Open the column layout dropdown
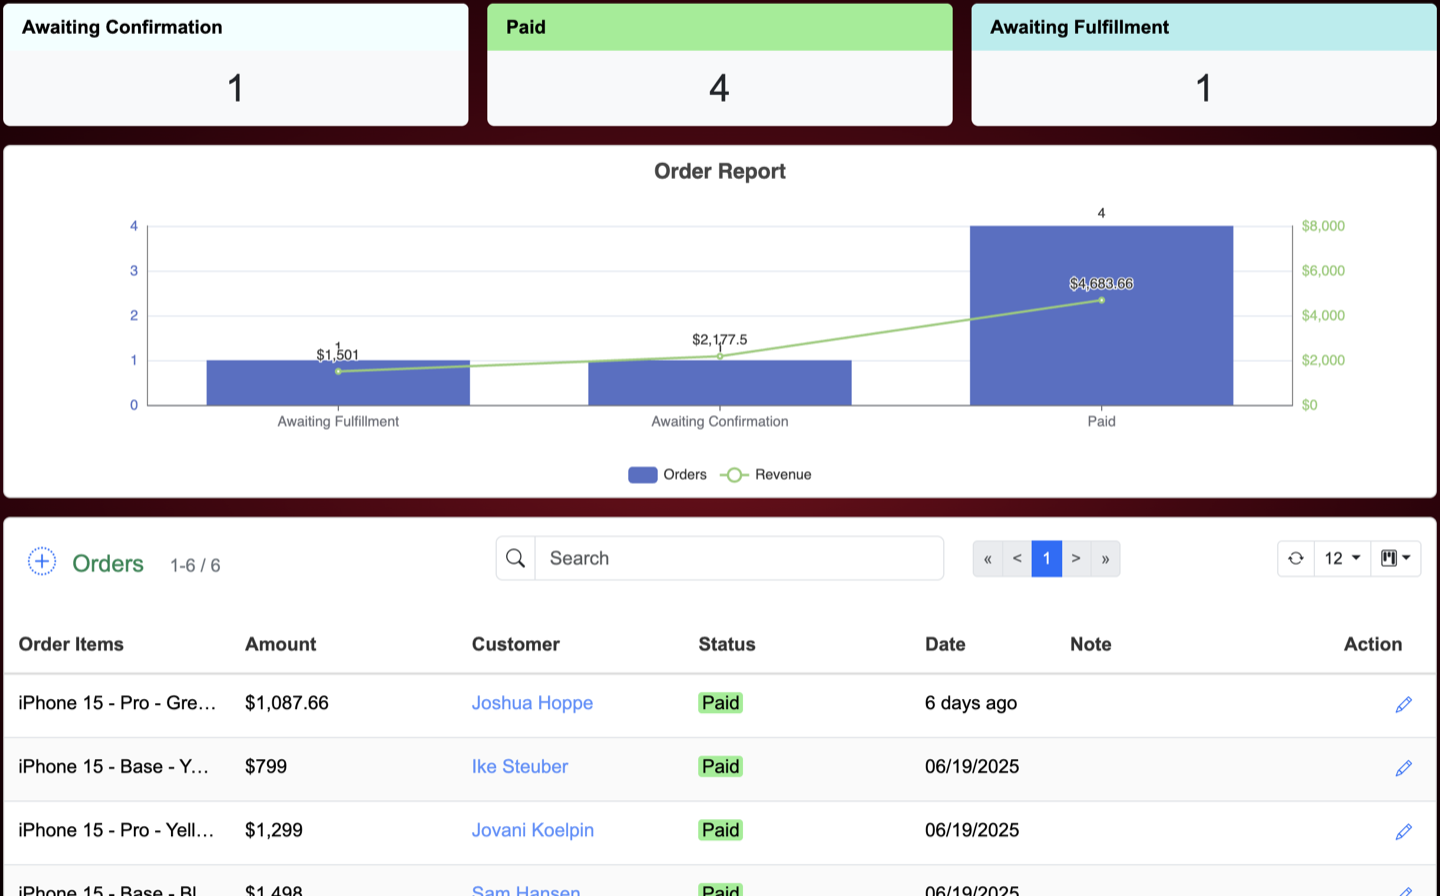The width and height of the screenshot is (1440, 896). [x=1395, y=558]
